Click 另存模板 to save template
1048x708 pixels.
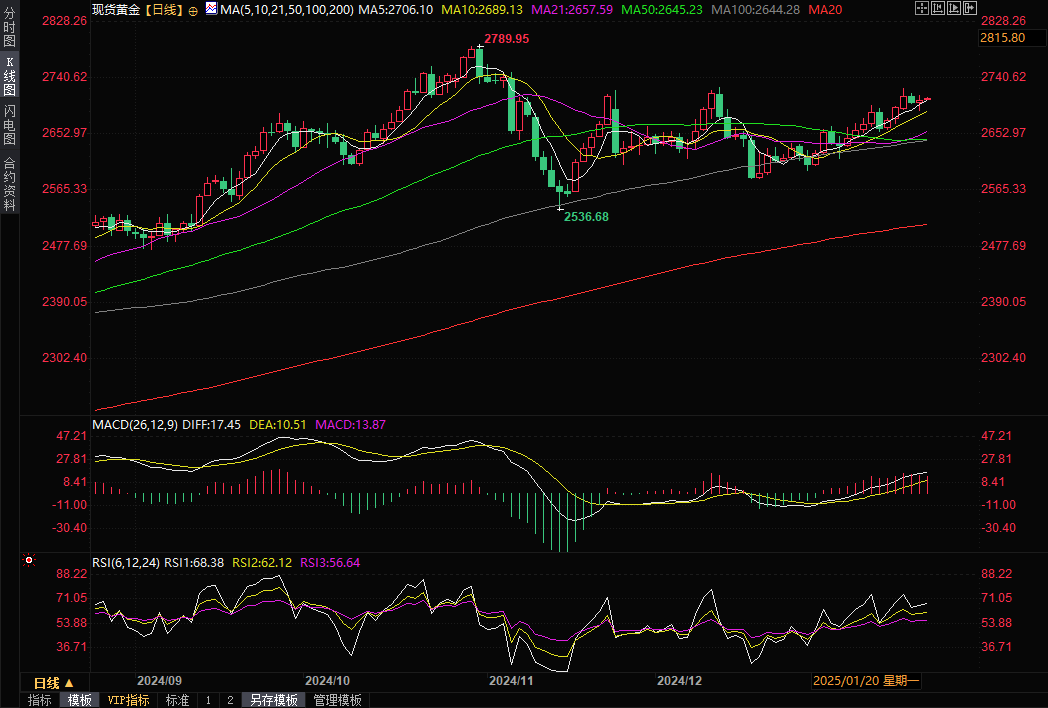[x=274, y=700]
